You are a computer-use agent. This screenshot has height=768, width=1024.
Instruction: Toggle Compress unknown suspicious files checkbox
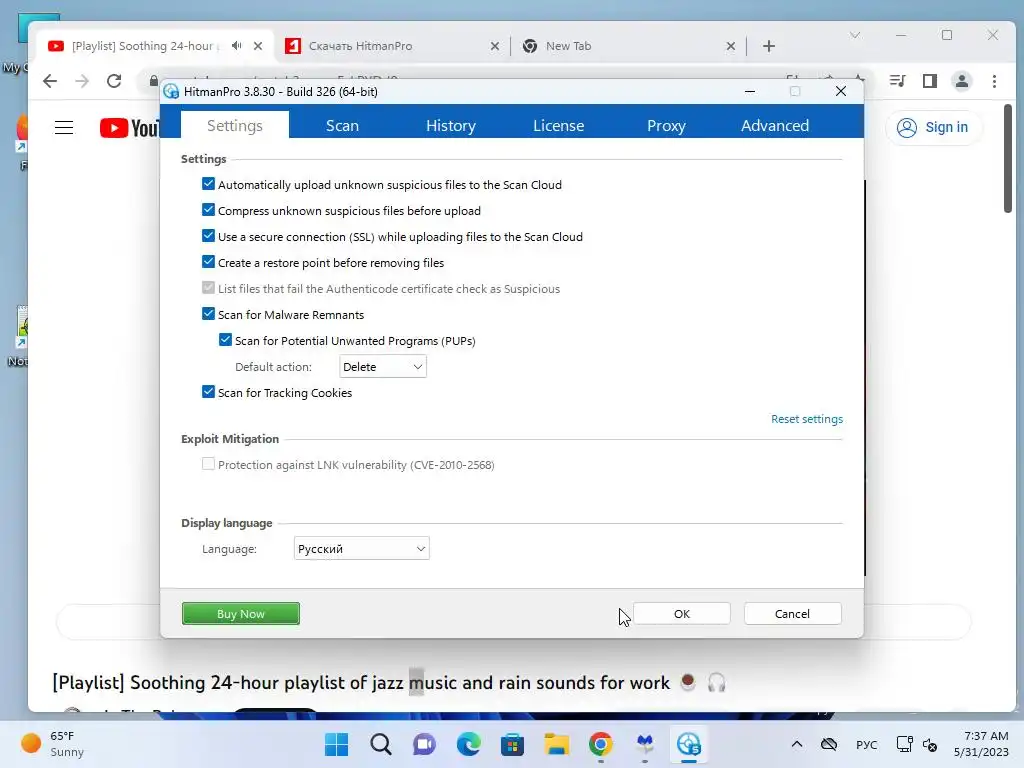(x=208, y=210)
